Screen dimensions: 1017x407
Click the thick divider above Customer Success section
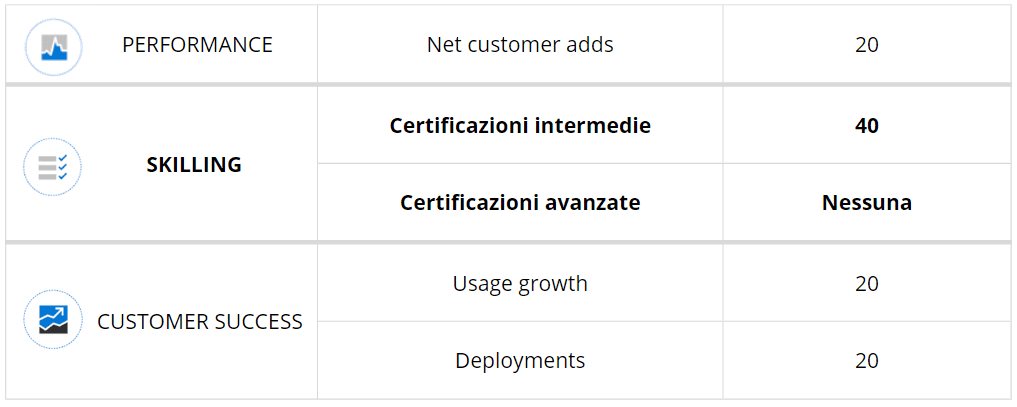[508, 242]
